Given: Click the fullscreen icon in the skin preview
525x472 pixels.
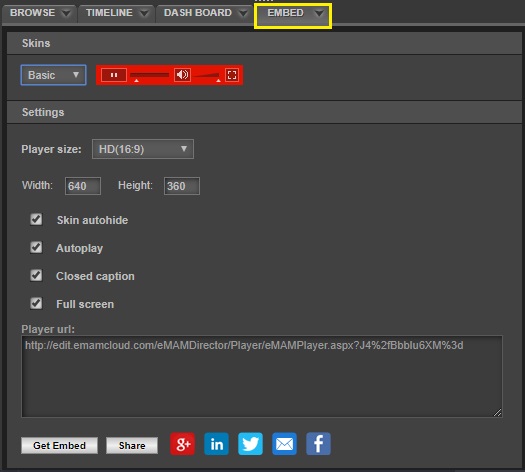Looking at the screenshot, I should point(232,75).
